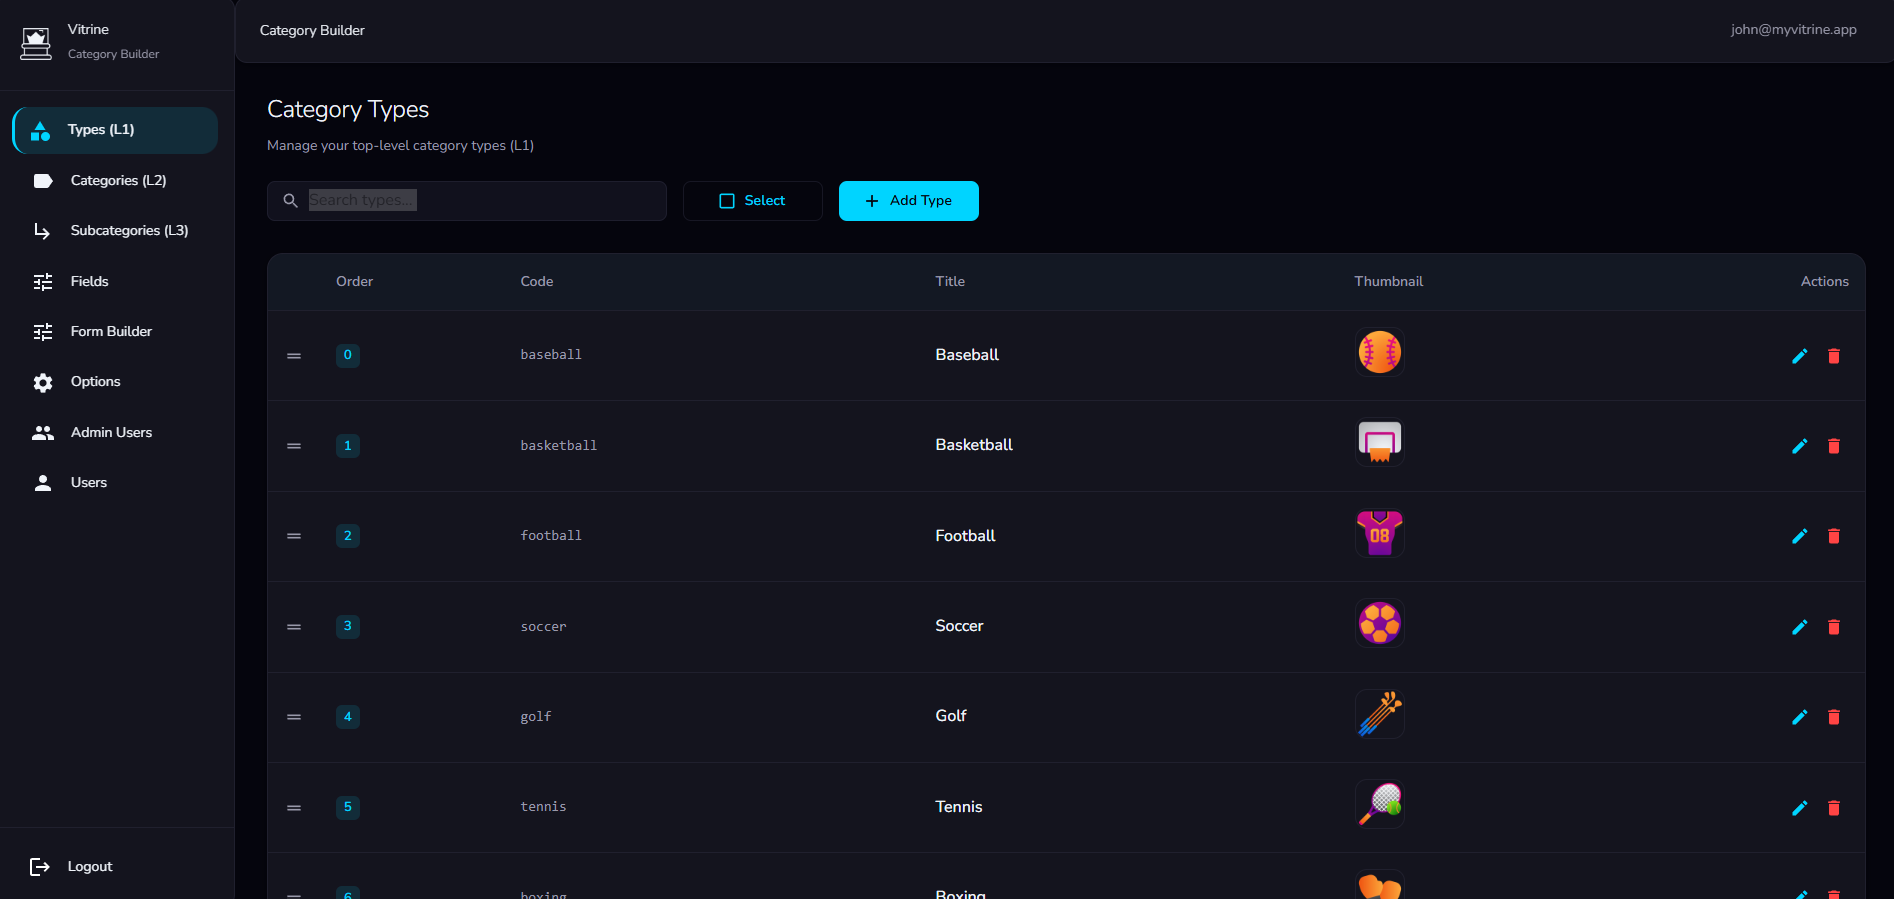Click the drag handle of Golf row
The height and width of the screenshot is (899, 1894).
[294, 717]
